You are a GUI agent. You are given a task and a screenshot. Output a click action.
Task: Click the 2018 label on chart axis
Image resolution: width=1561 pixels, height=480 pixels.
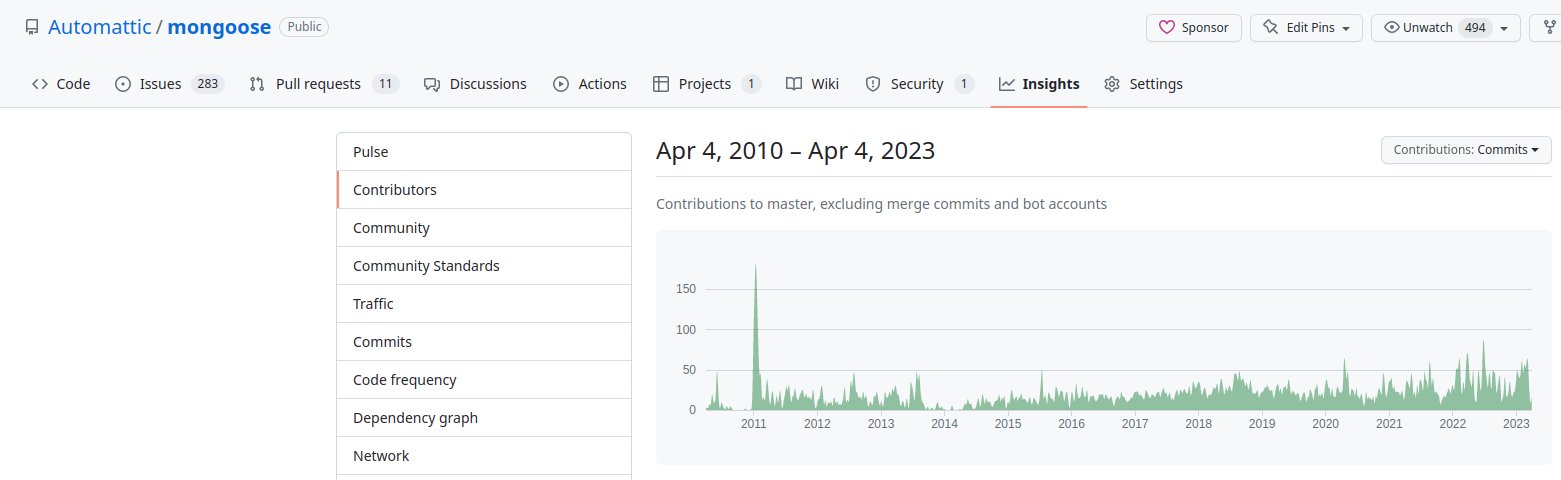[1199, 424]
